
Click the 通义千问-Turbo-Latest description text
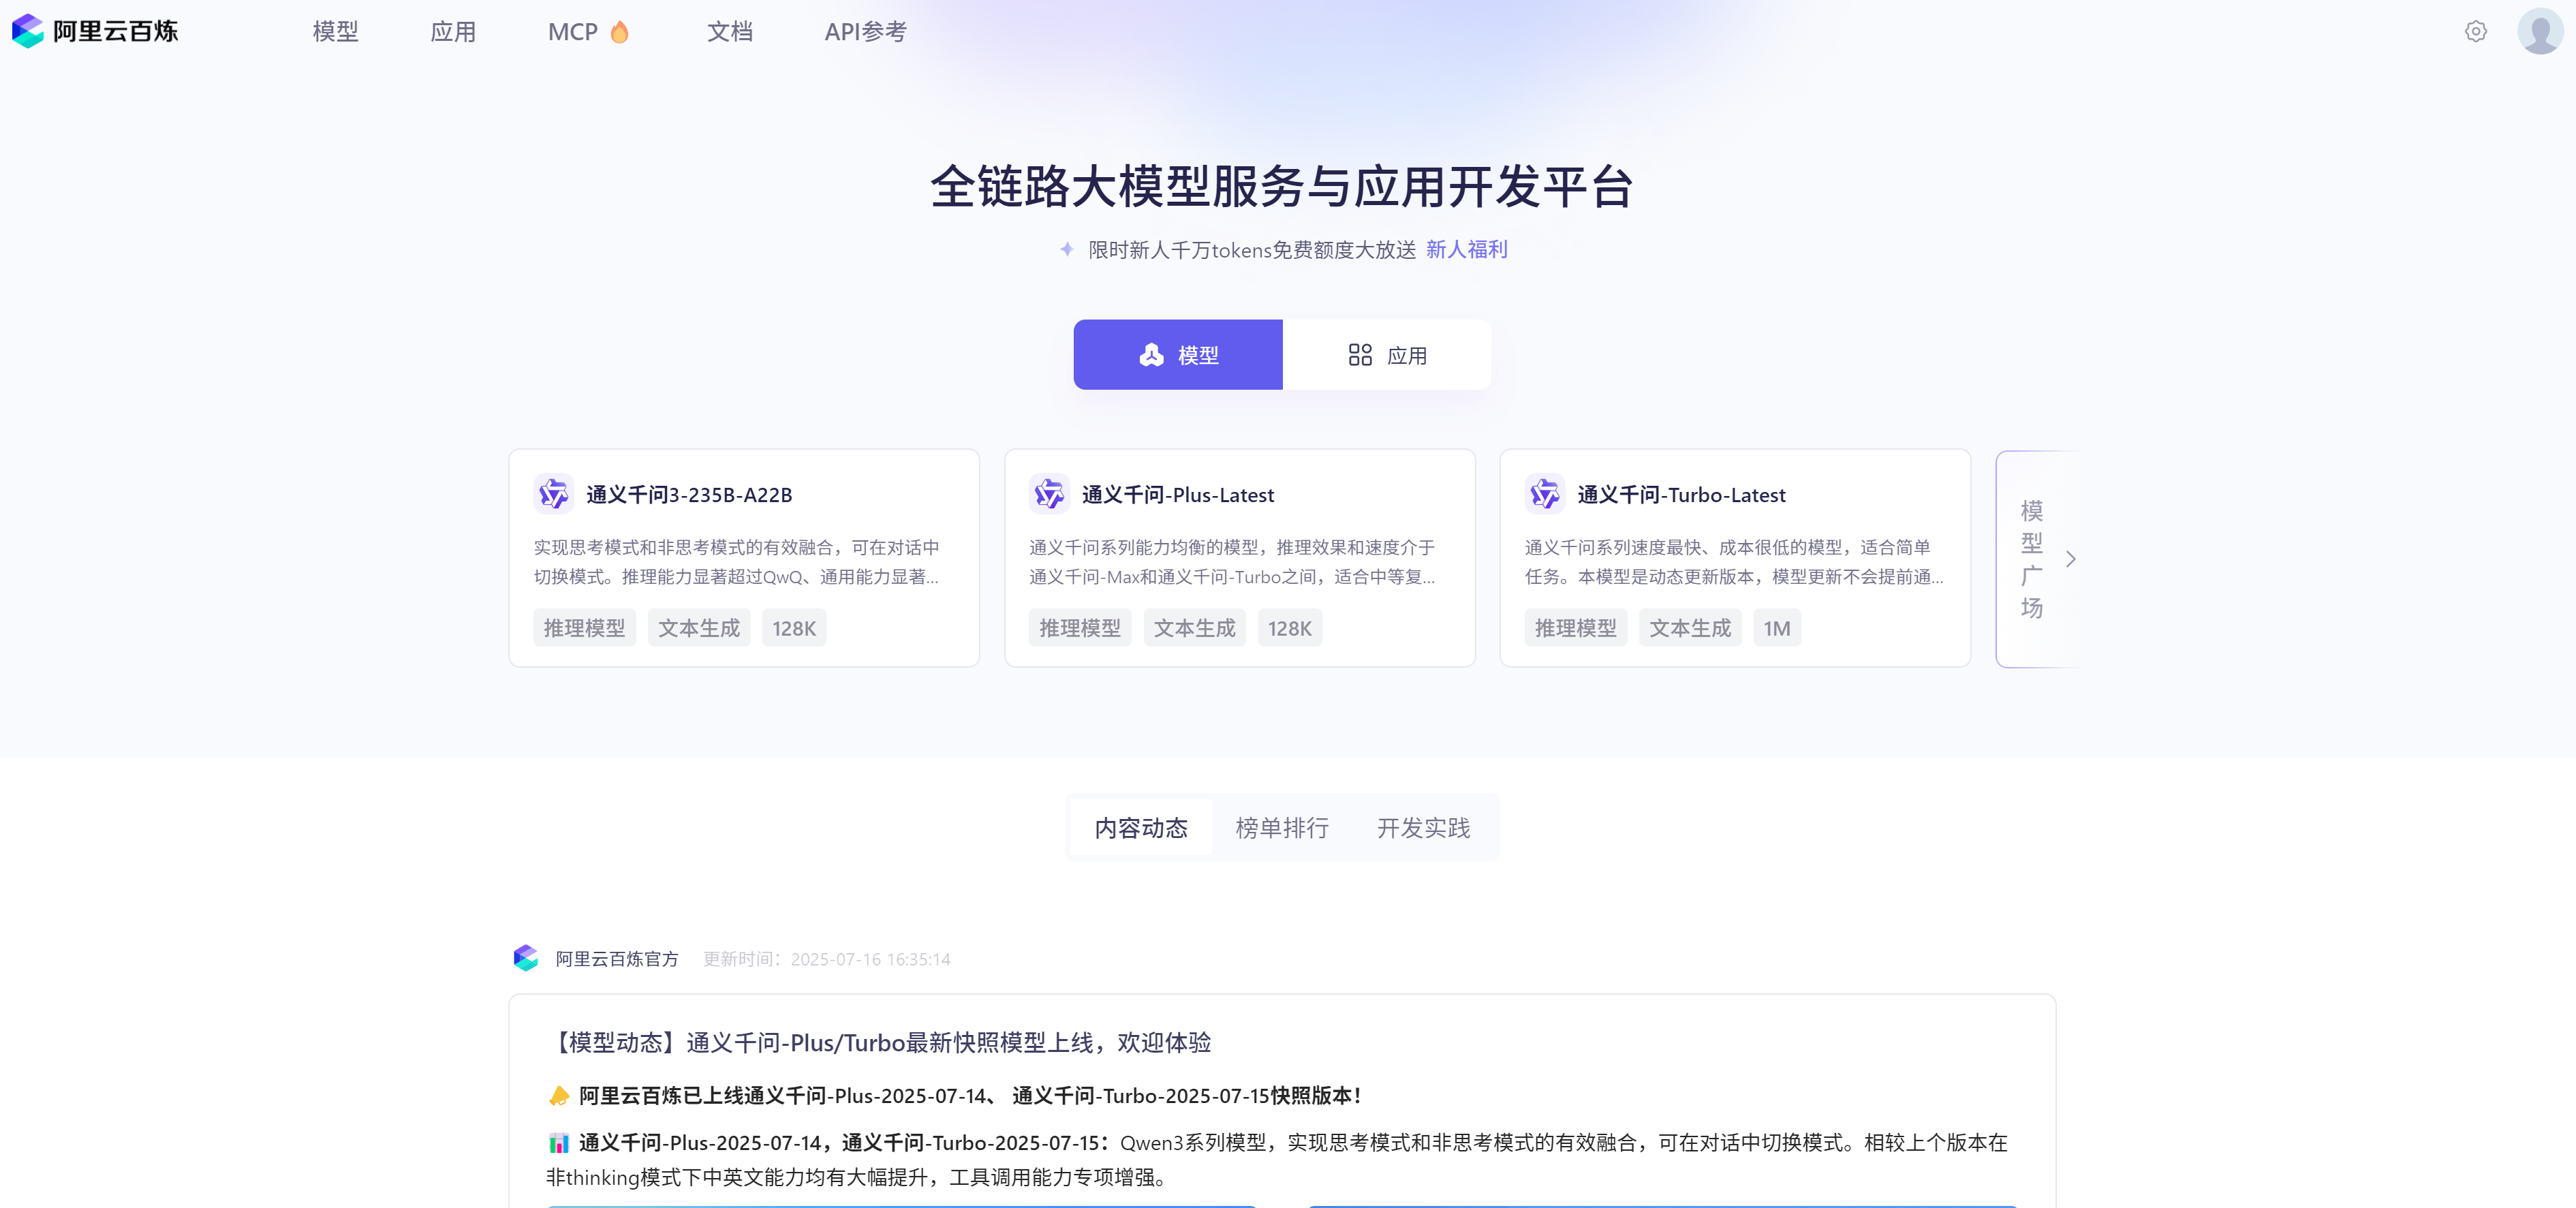1734,562
